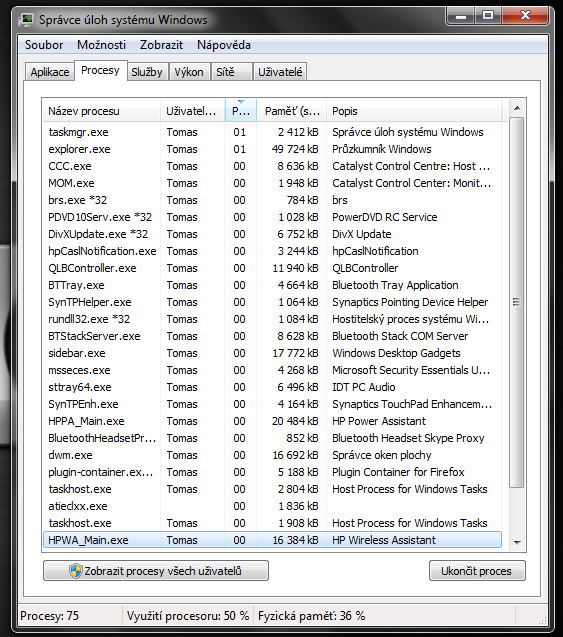The image size is (563, 637).
Task: Sort by Paměť column header
Action: tap(292, 111)
